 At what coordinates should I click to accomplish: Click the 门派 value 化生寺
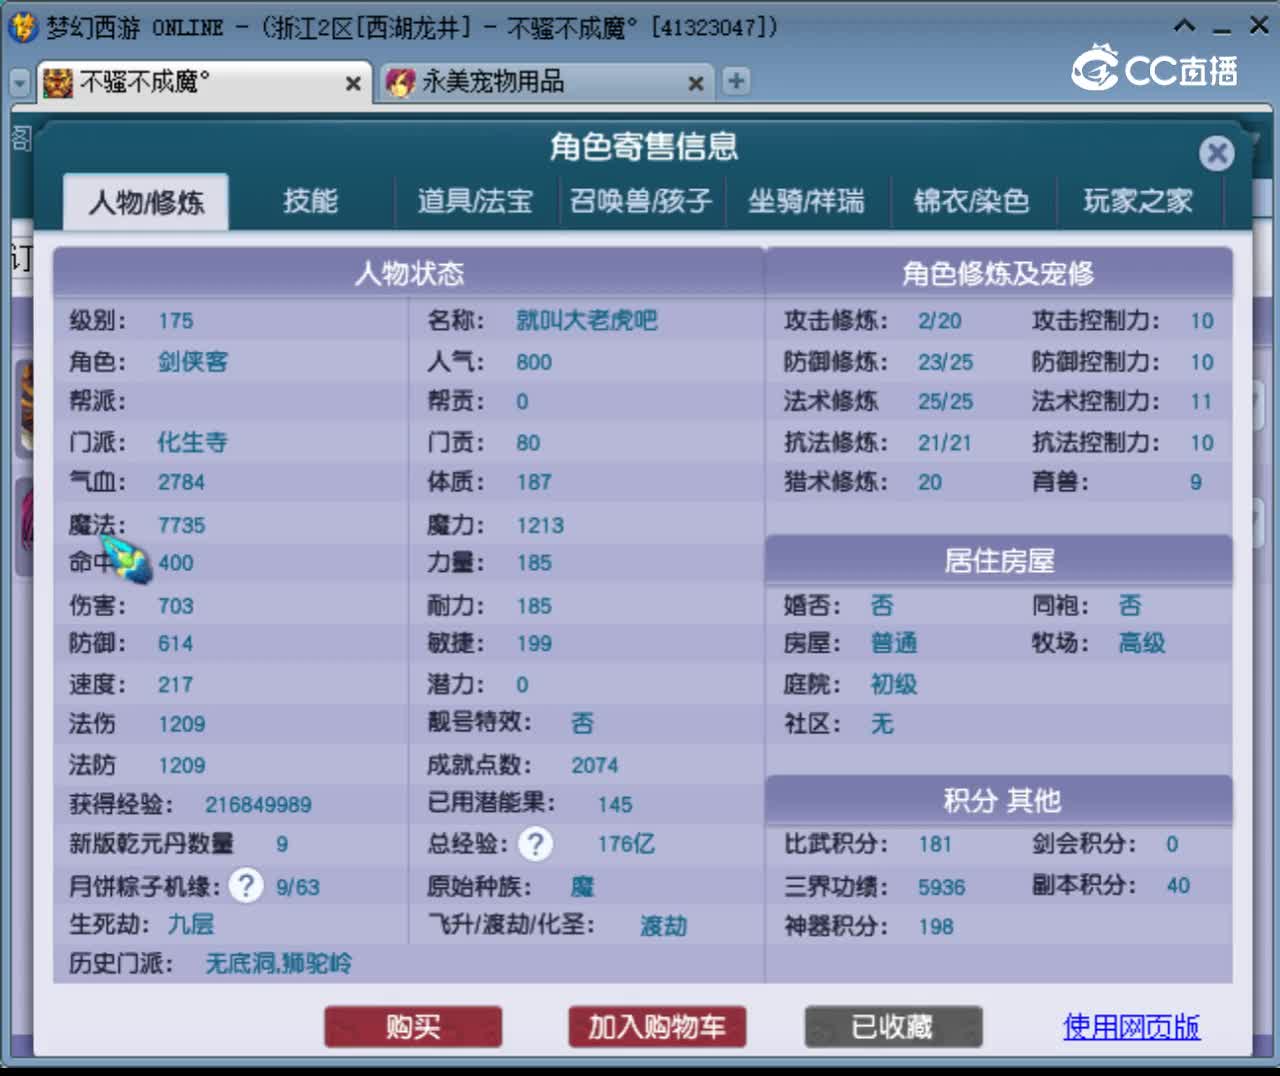pyautogui.click(x=193, y=442)
